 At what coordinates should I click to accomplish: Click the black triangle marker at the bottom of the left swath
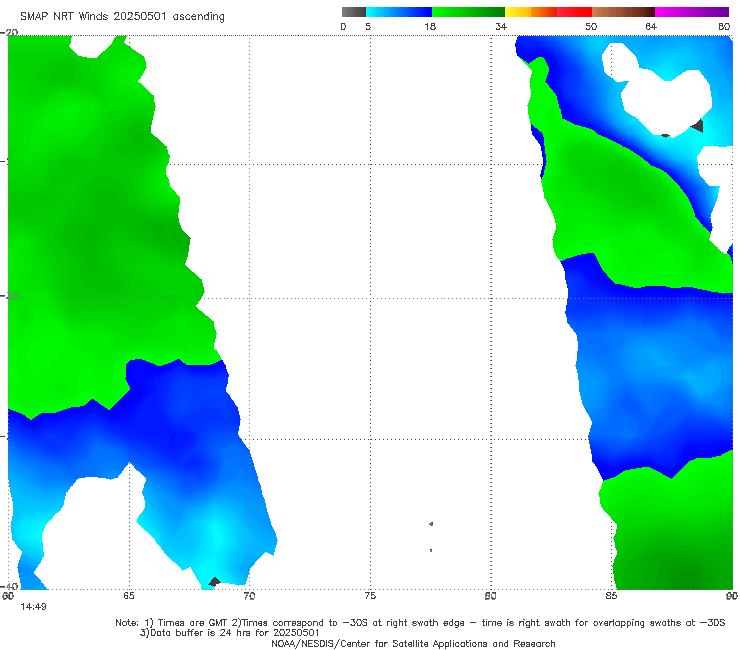click(x=214, y=582)
